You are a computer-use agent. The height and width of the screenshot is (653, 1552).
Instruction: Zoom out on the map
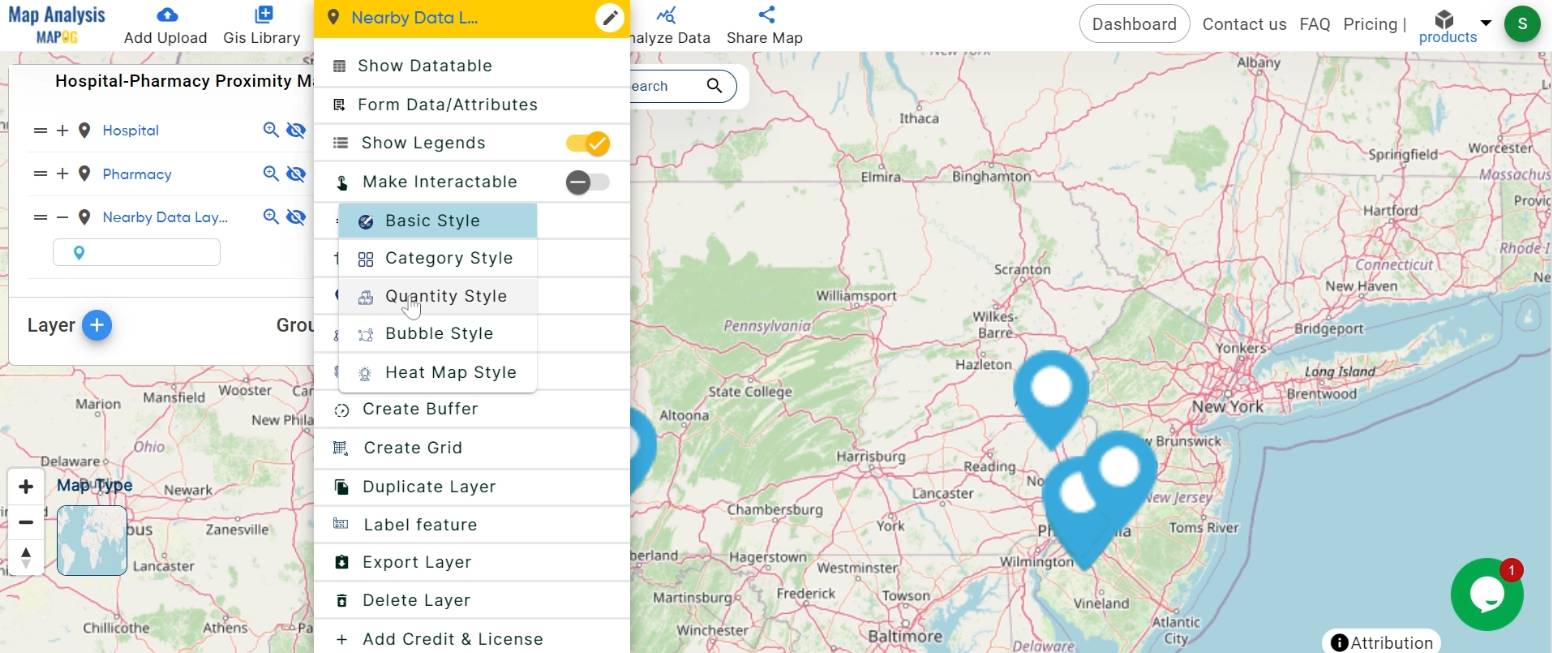click(26, 522)
